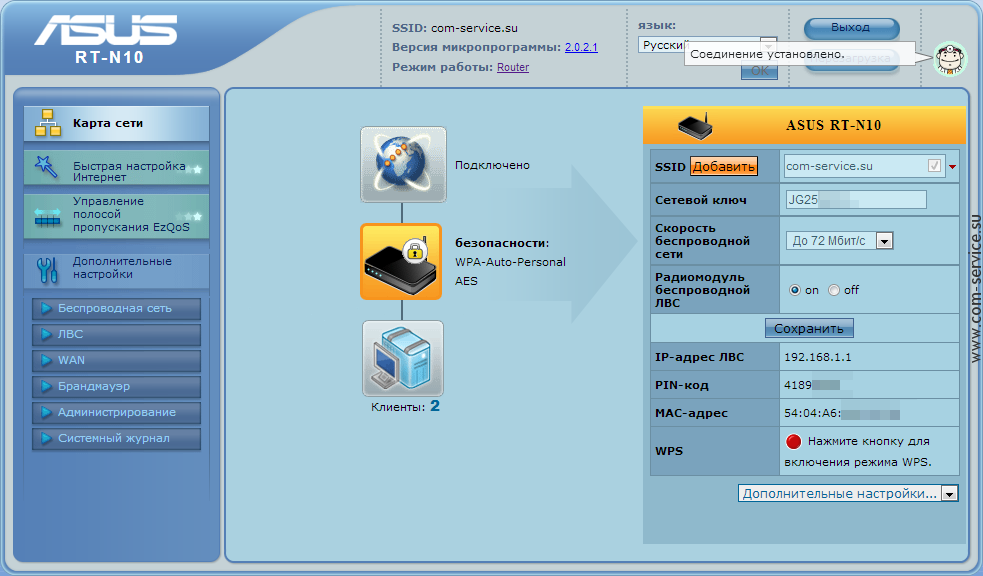Turn the wireless radio on
Viewport: 983px width, 576px height.
tap(795, 290)
